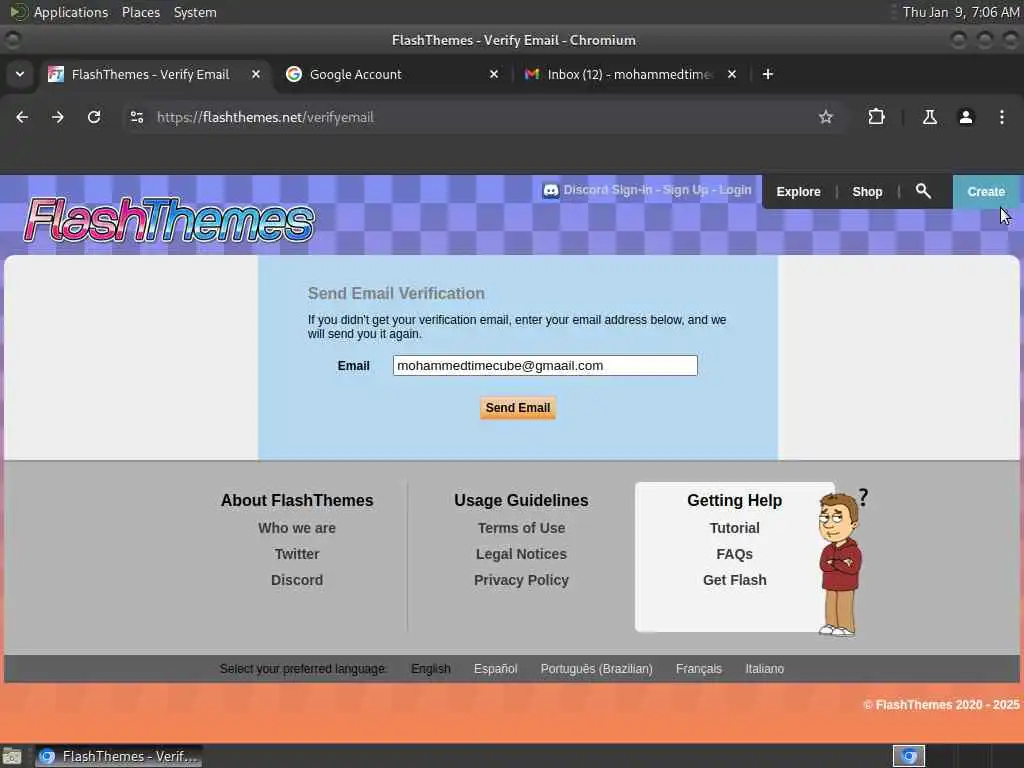Click the address bar URL
Image resolution: width=1024 pixels, height=768 pixels.
[264, 117]
